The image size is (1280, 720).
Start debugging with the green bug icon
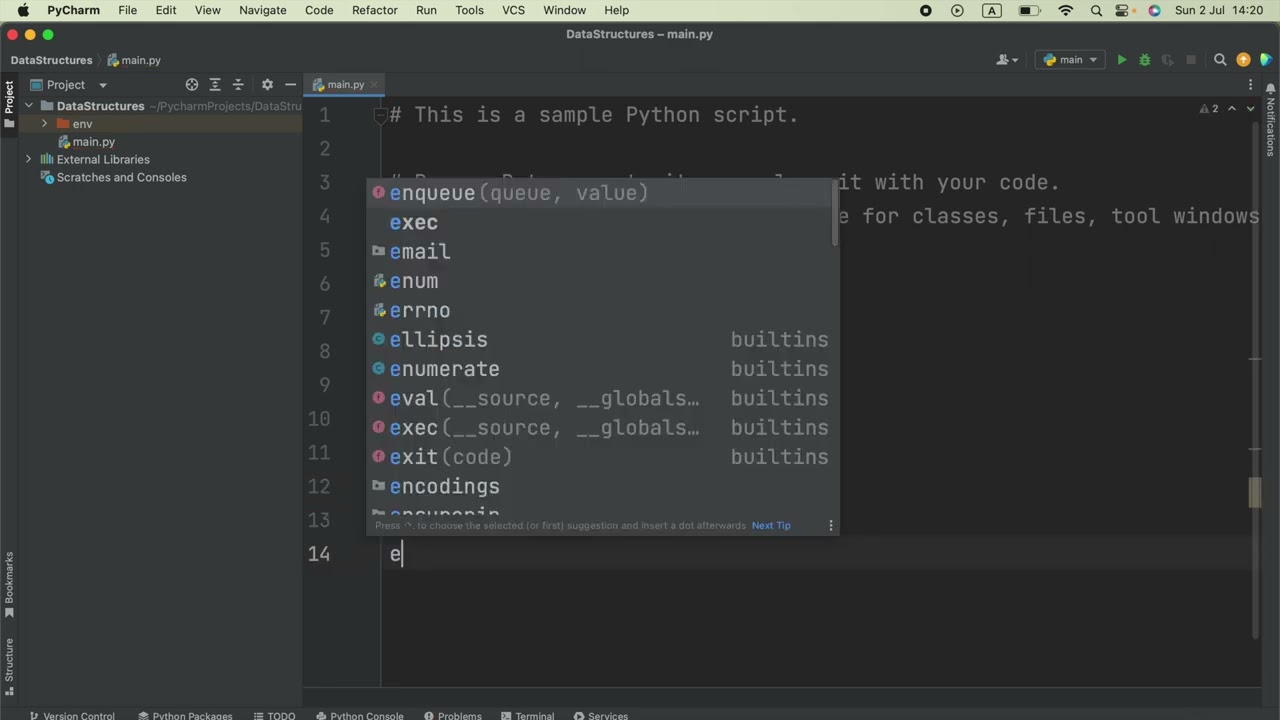tap(1144, 60)
